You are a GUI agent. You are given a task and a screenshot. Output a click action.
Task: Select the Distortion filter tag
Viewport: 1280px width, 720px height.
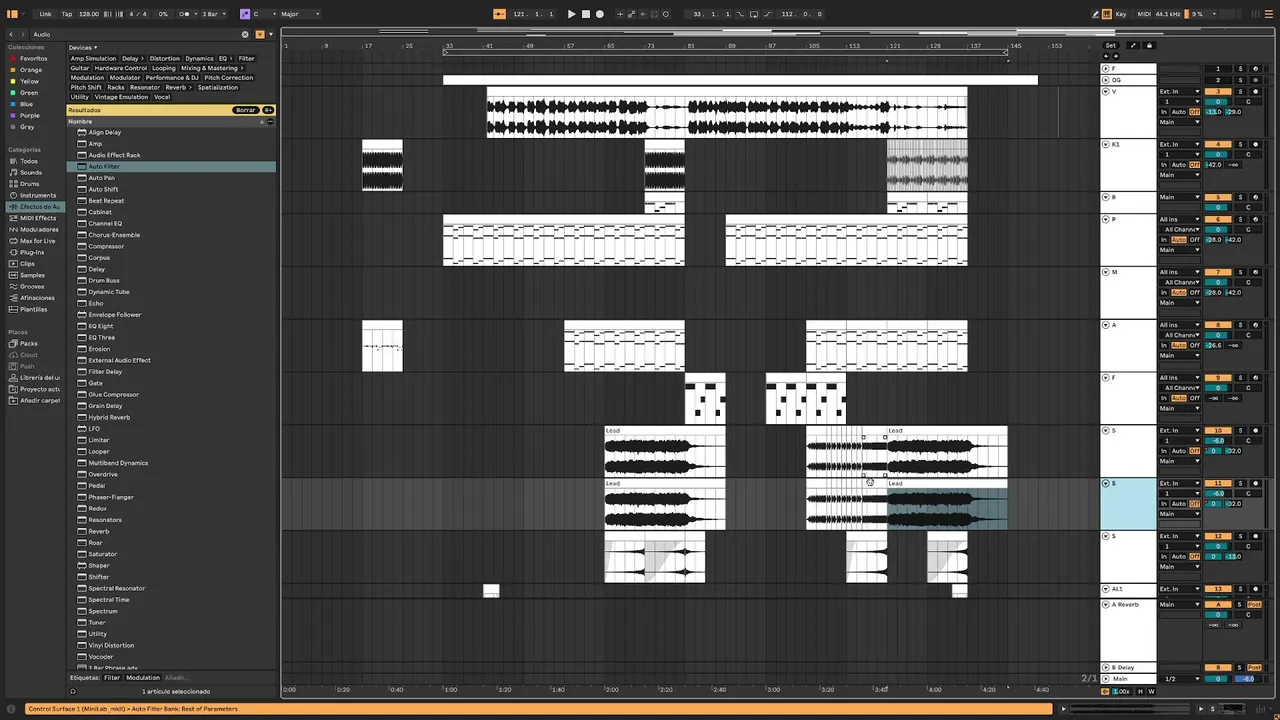[165, 58]
